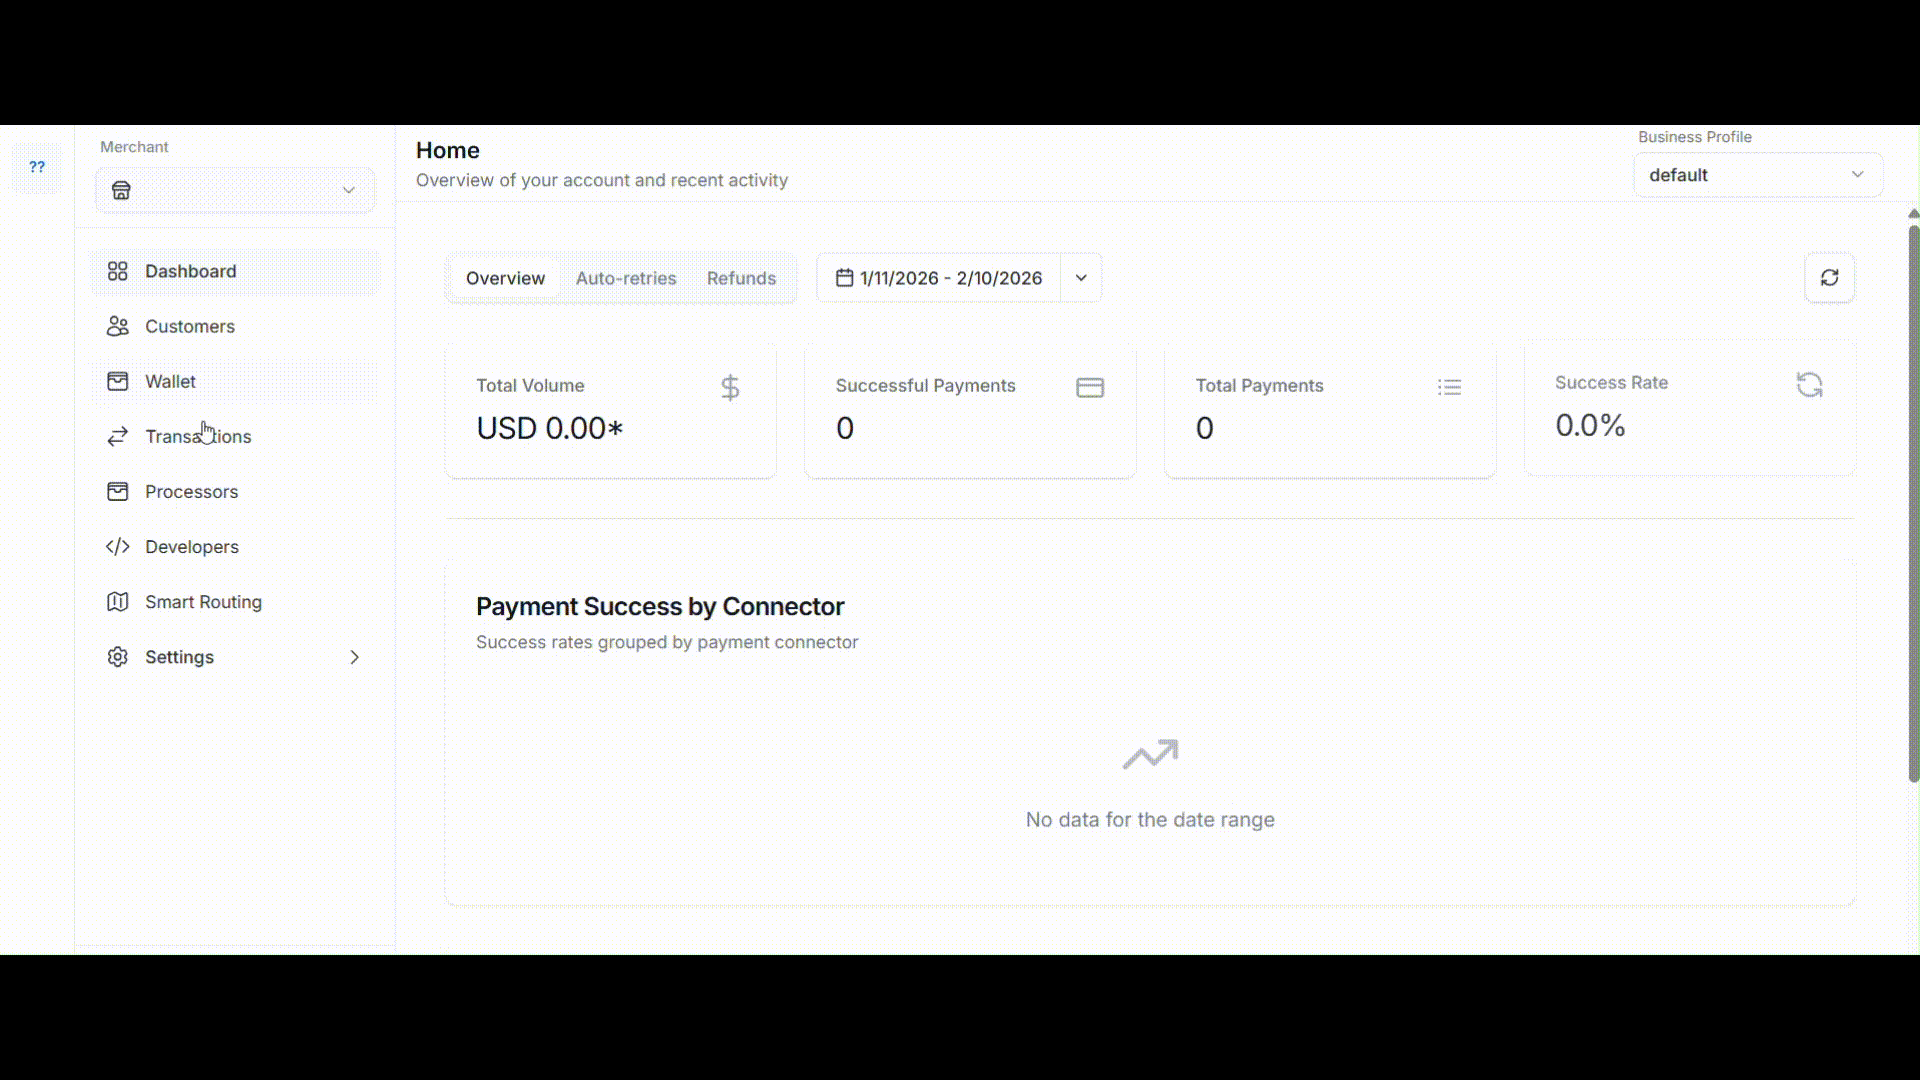
Task: Click the Processors icon in sidebar
Action: click(117, 491)
